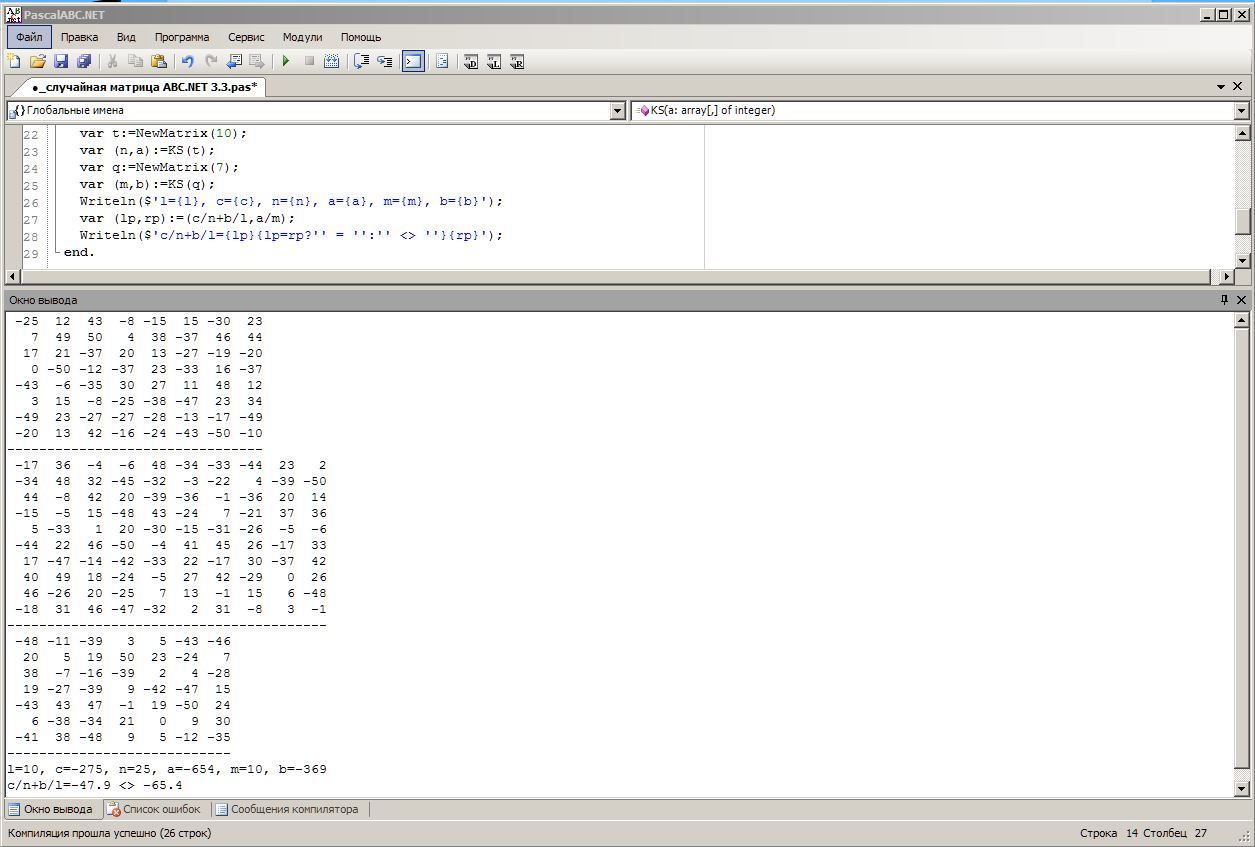The height and width of the screenshot is (847, 1255).
Task: Open the Сервис menu
Action: (246, 37)
